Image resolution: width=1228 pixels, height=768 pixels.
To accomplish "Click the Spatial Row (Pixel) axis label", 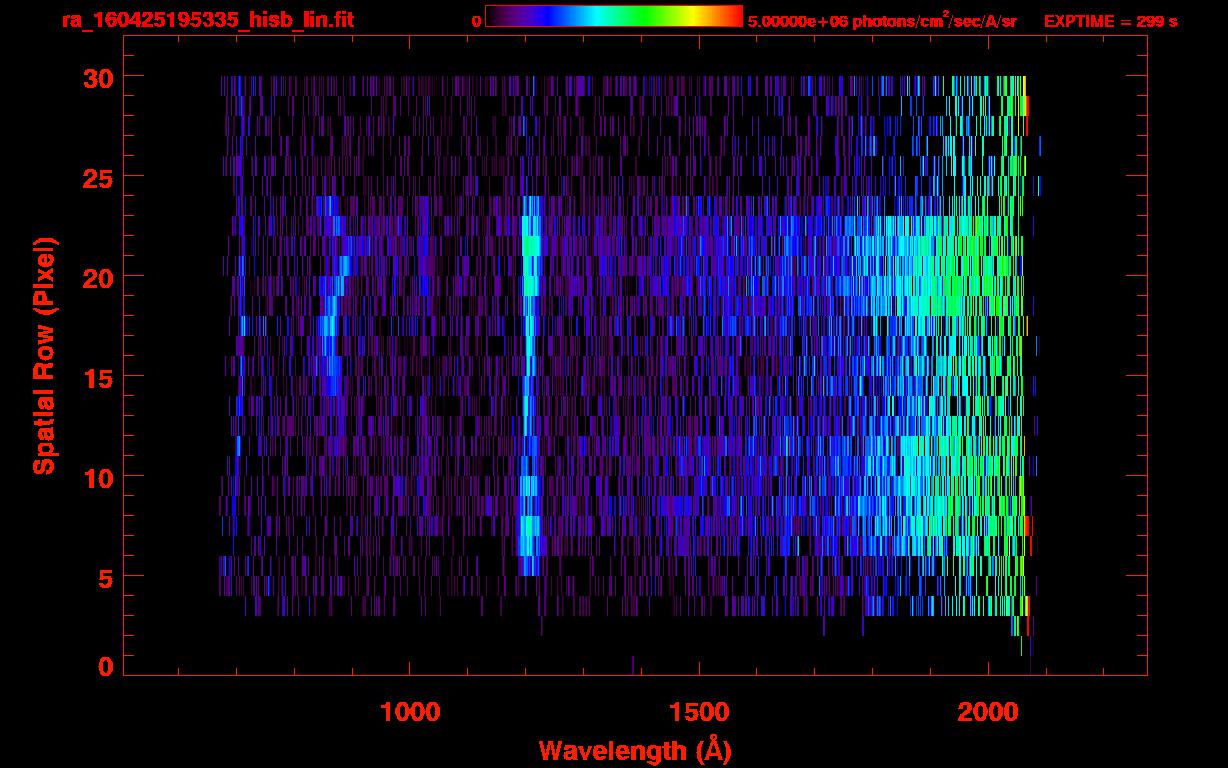I will click(x=44, y=356).
